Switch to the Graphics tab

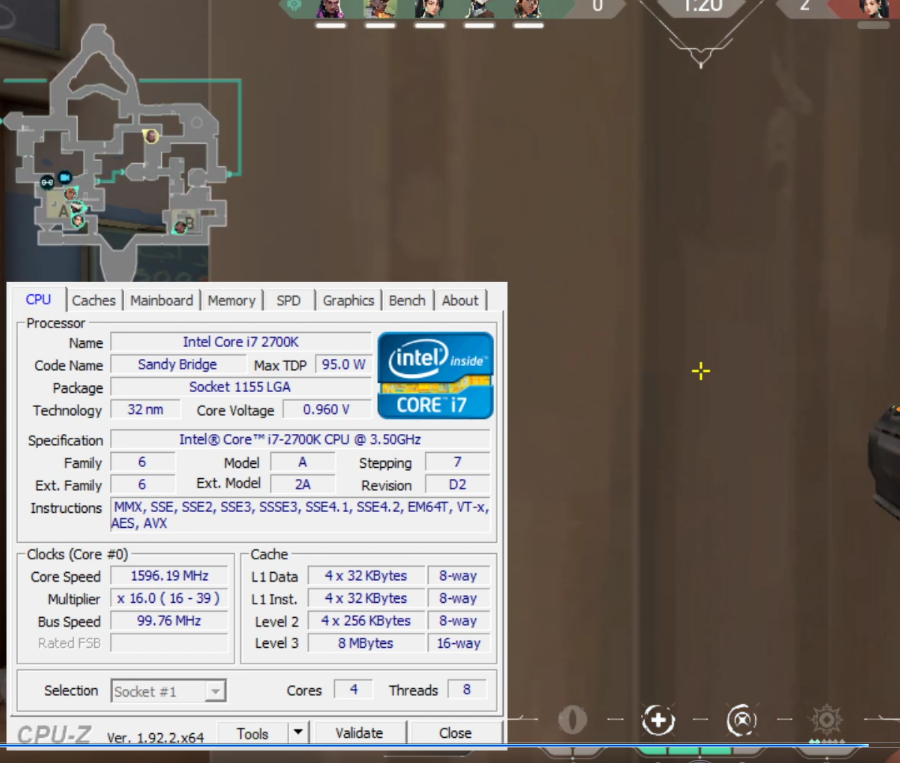tap(348, 300)
